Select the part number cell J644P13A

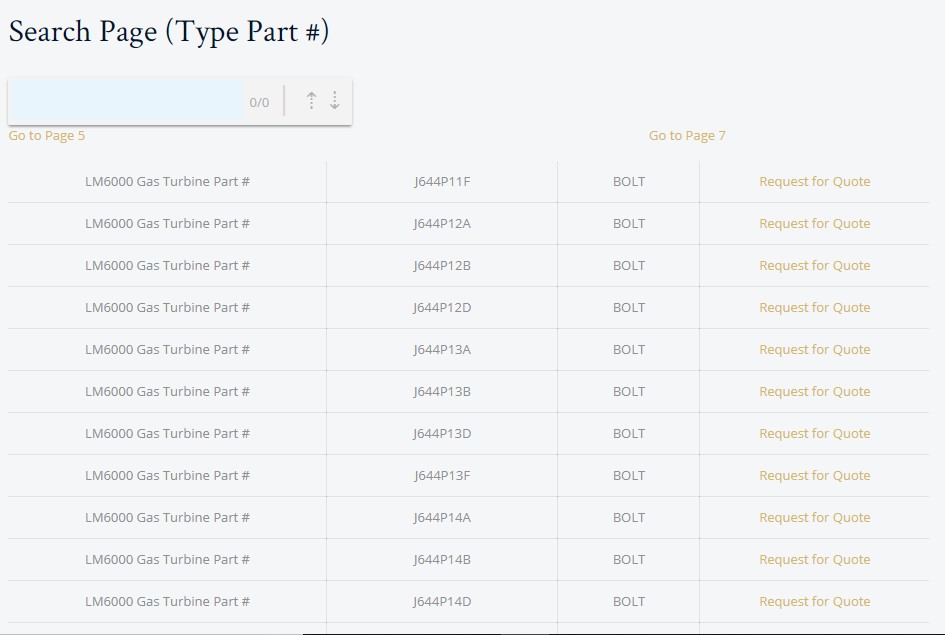(442, 349)
